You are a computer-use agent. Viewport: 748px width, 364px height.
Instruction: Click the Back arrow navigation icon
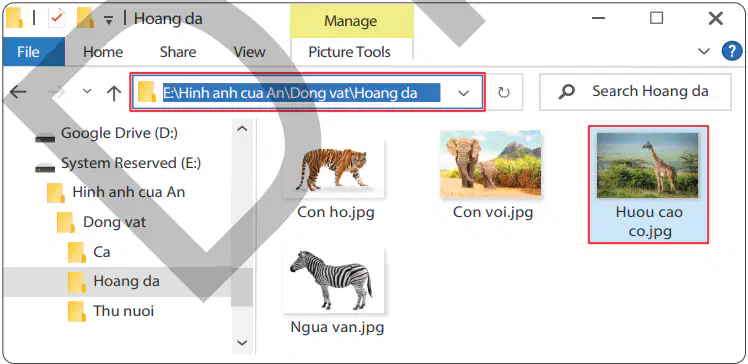click(x=18, y=92)
